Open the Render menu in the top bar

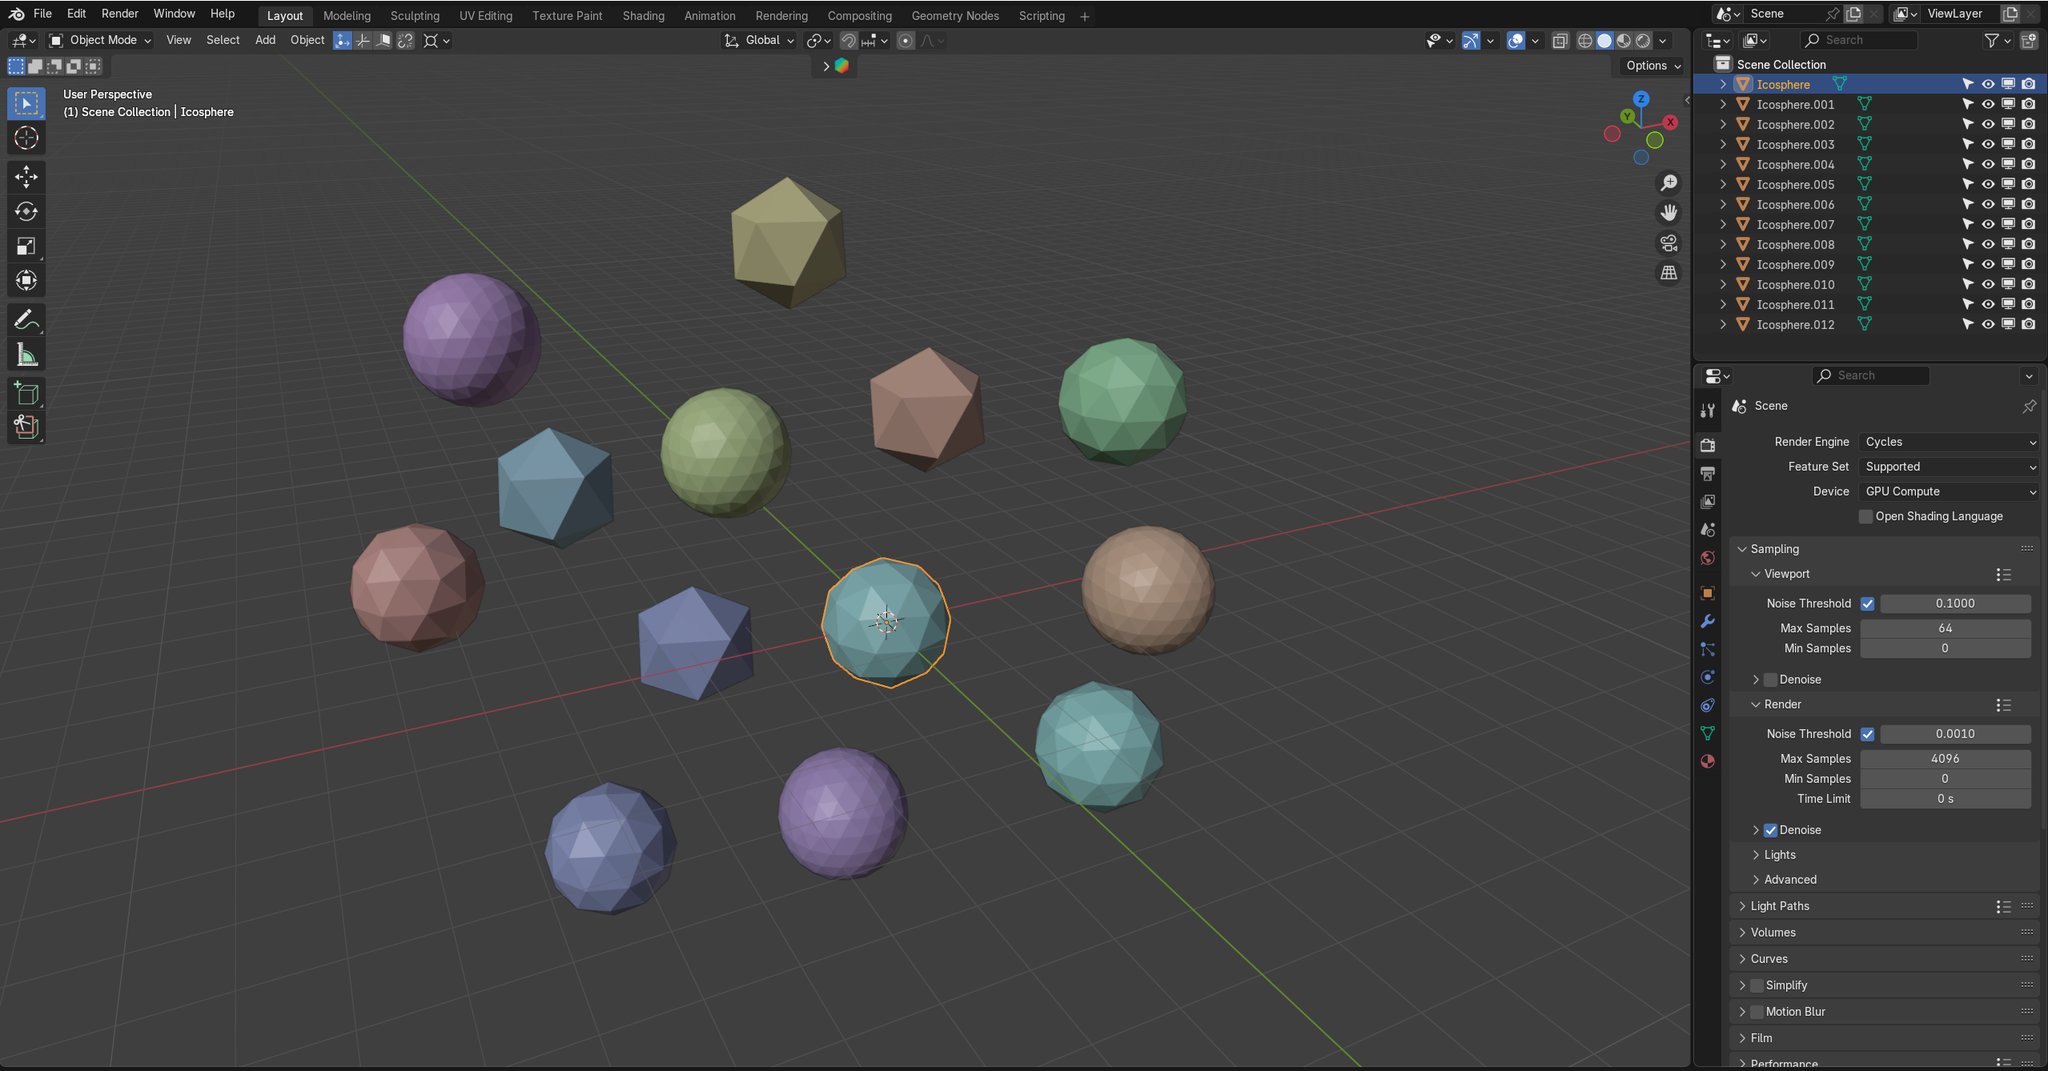click(119, 13)
